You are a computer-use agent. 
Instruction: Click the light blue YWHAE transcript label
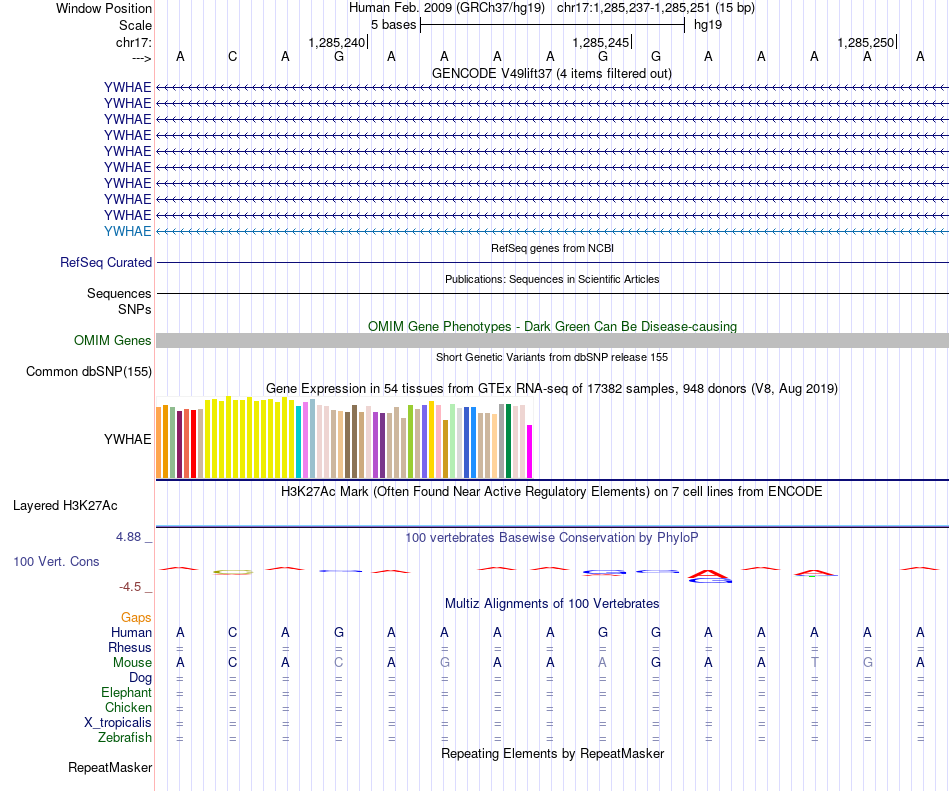127,231
